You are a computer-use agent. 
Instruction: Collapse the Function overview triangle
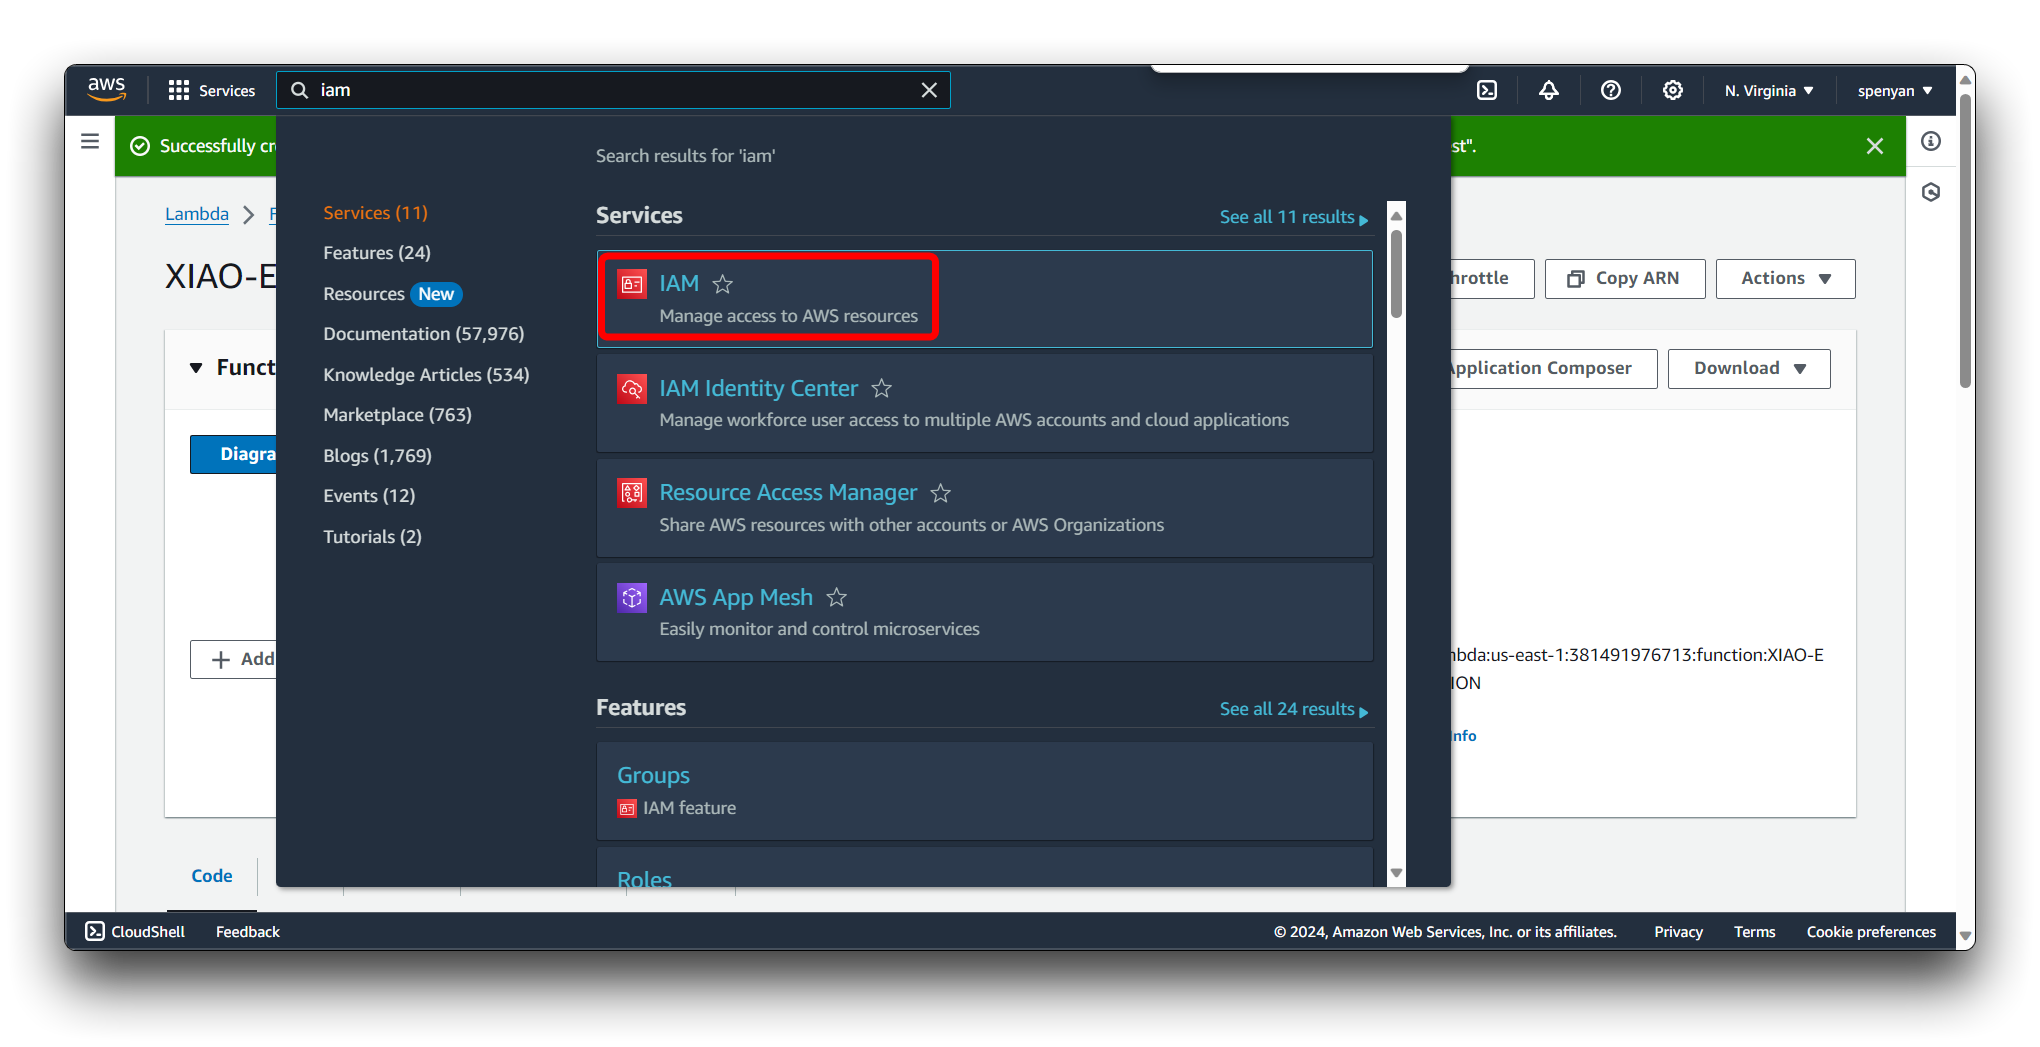[x=196, y=368]
